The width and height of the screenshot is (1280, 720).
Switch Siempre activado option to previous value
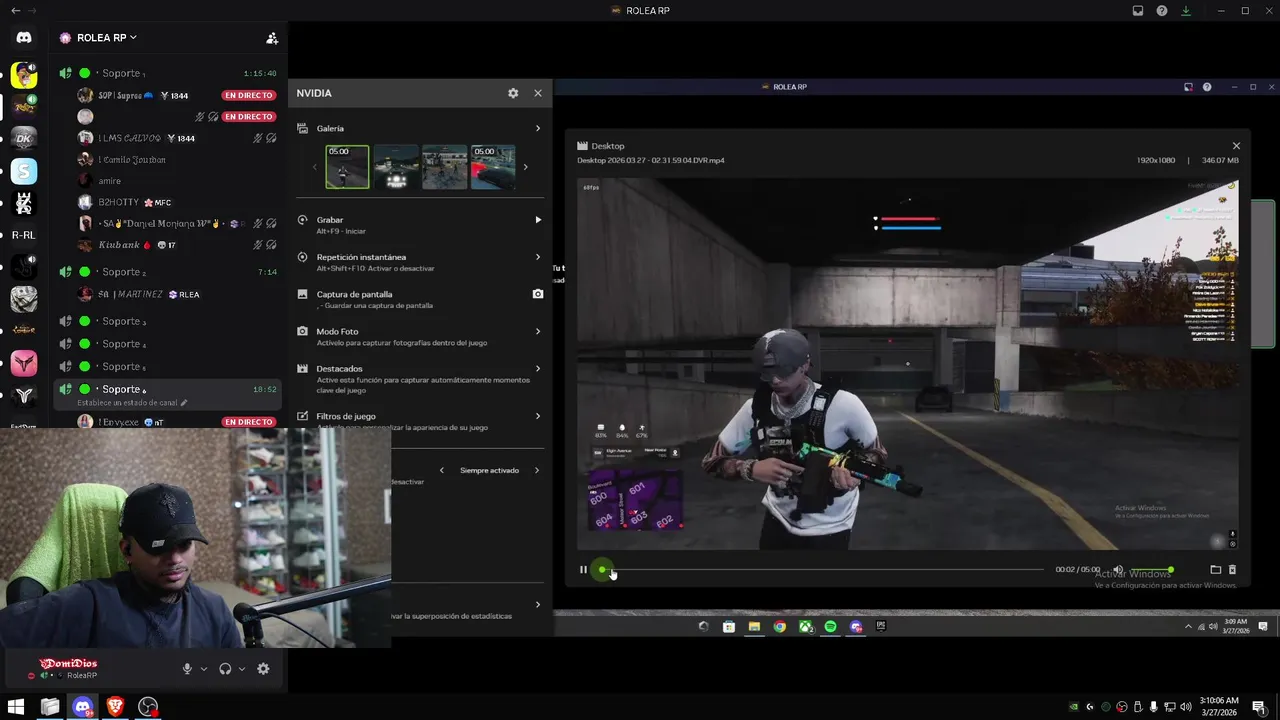point(442,470)
